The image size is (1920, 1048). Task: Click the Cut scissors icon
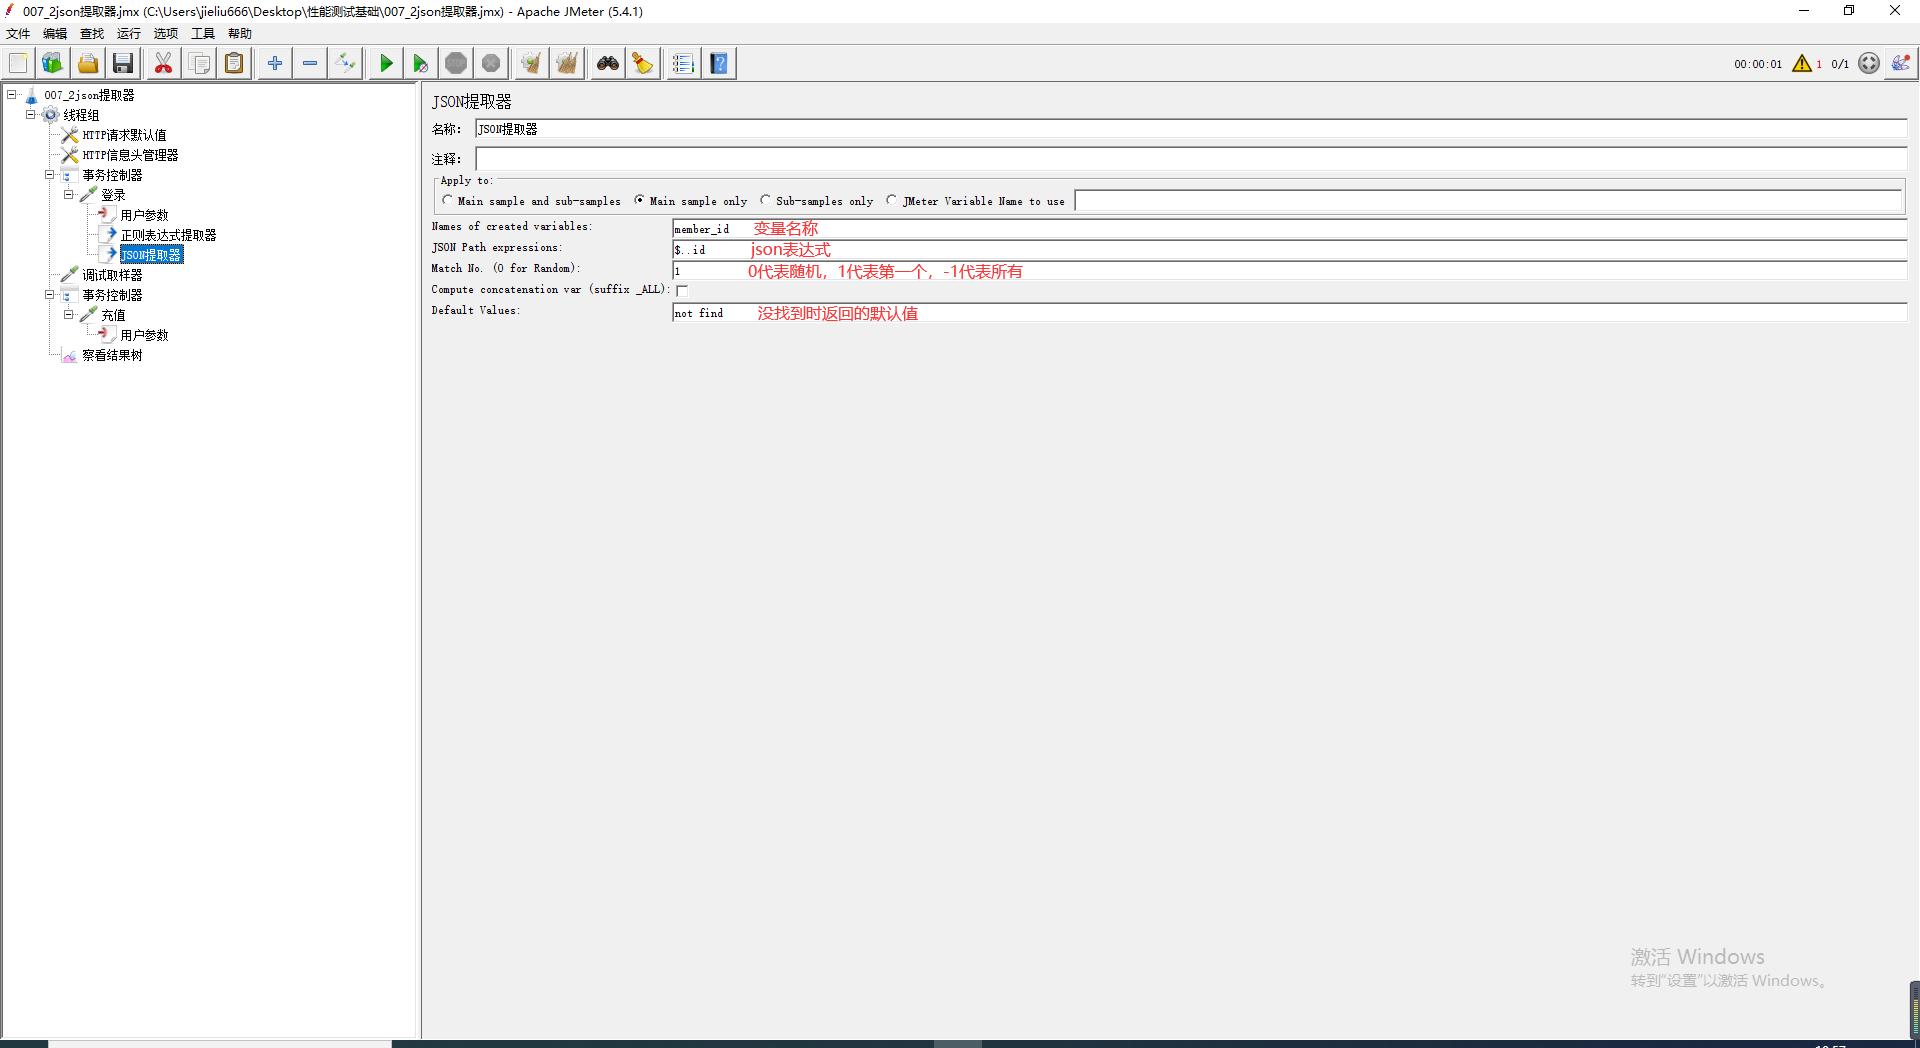point(163,63)
